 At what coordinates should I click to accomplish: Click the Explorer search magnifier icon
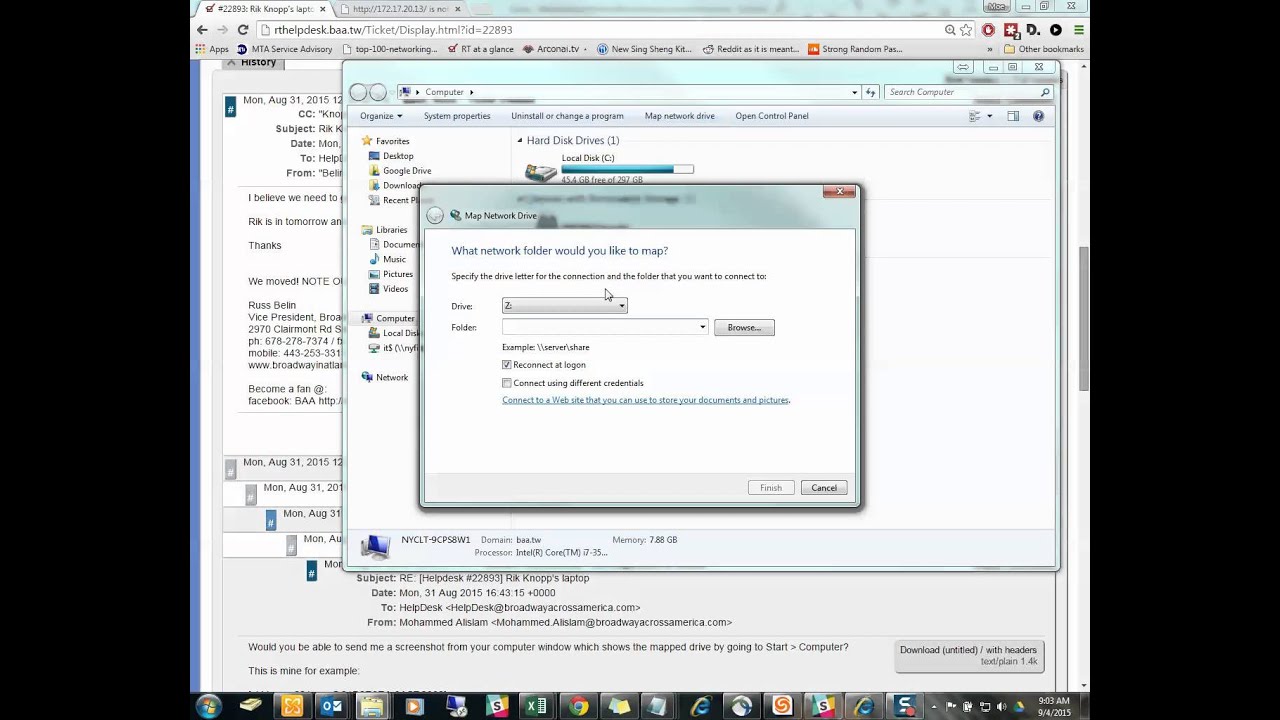(1045, 92)
